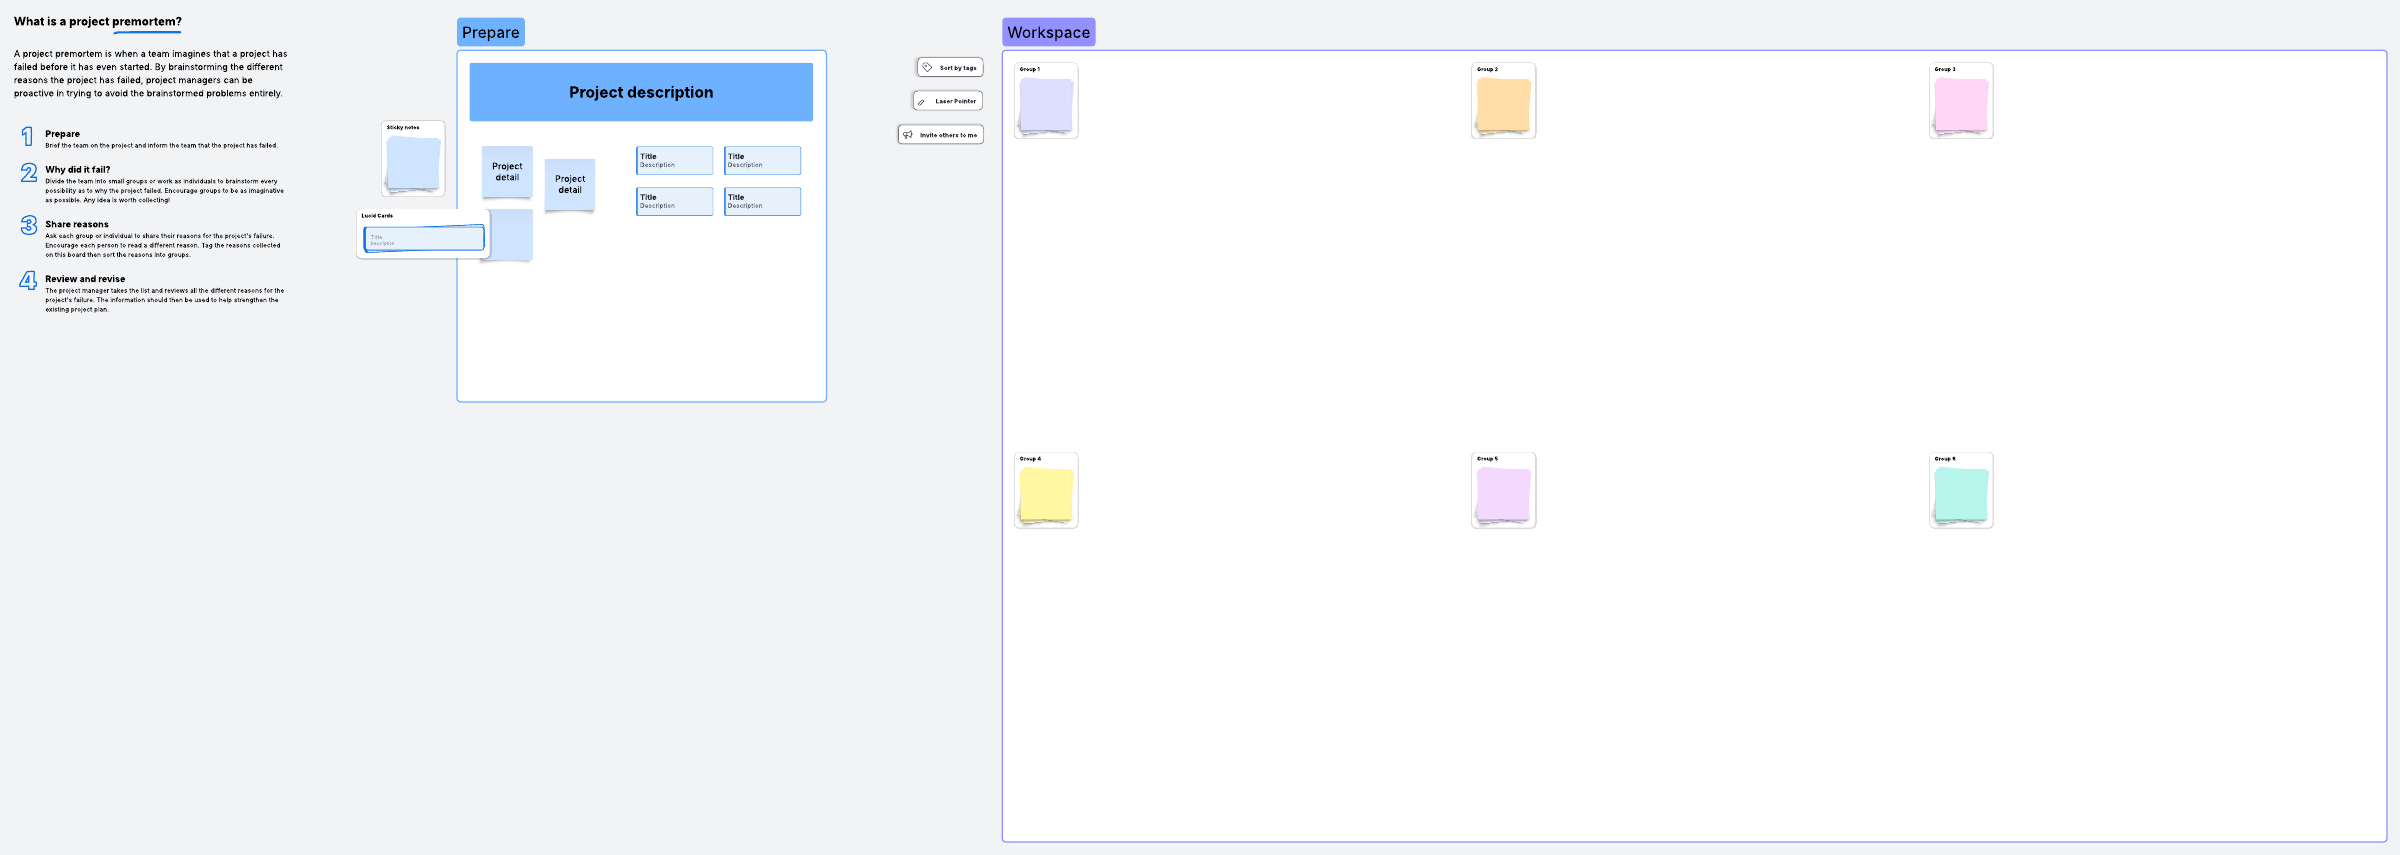This screenshot has height=855, width=2400.
Task: Pick the orange Group 2 sticky stack
Action: tap(1503, 105)
